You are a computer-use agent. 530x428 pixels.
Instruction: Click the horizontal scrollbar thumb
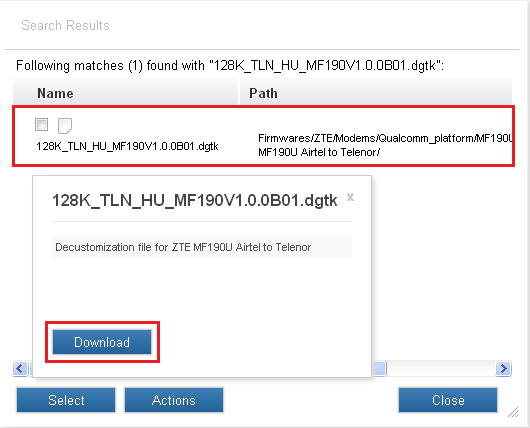pos(379,368)
